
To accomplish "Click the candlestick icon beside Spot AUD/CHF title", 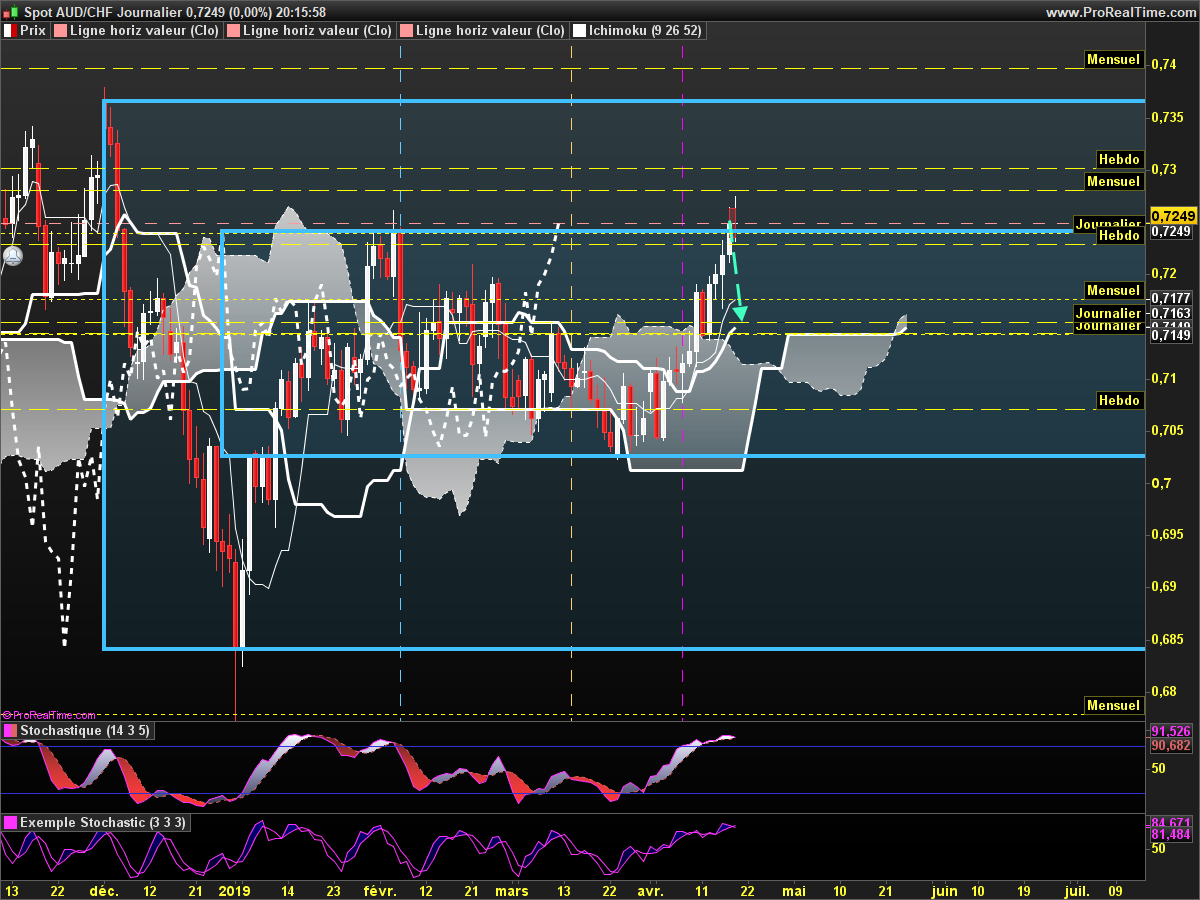I will [12, 12].
